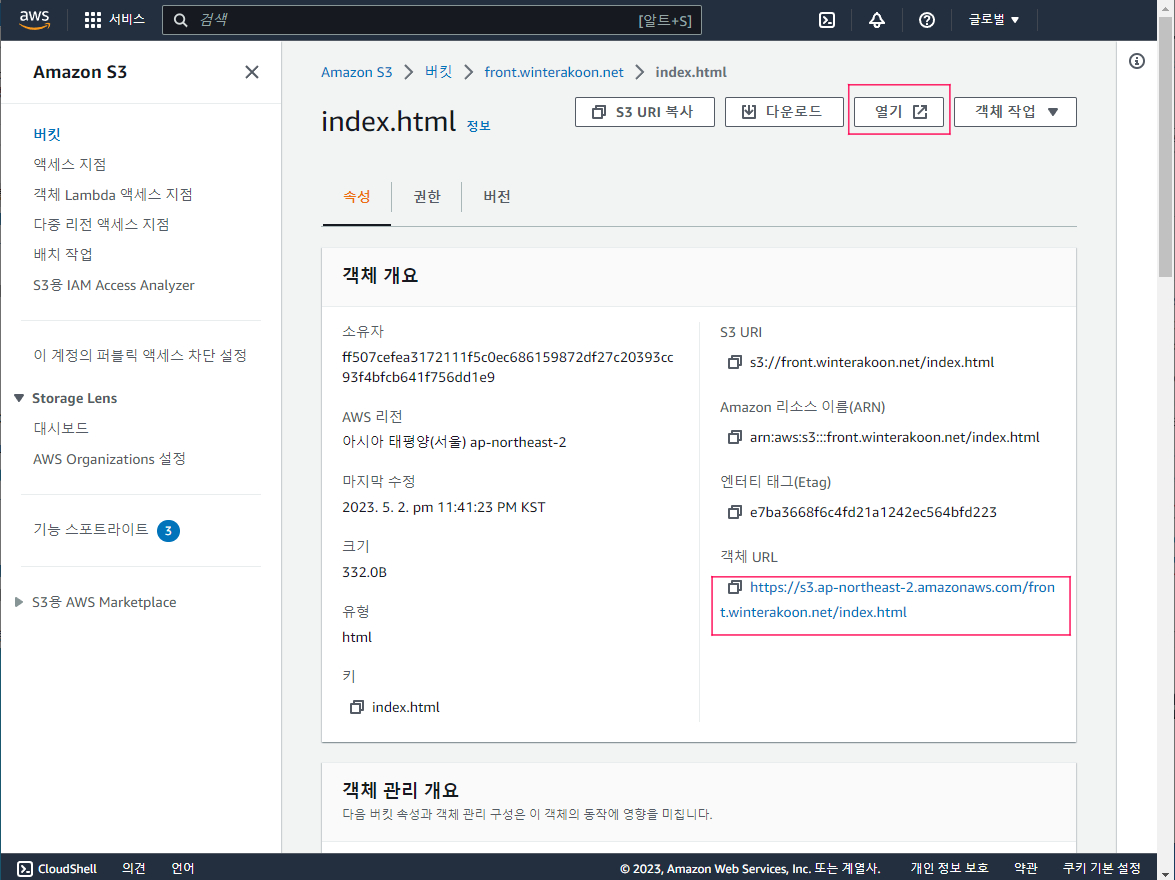Open S3용 IAM Access Analyzer

(114, 285)
